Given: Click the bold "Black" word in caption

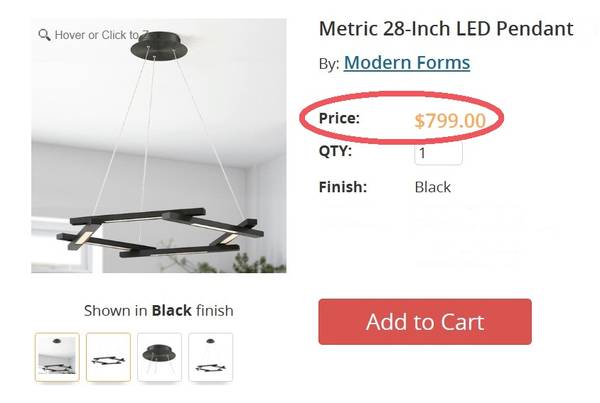Looking at the screenshot, I should (x=171, y=310).
